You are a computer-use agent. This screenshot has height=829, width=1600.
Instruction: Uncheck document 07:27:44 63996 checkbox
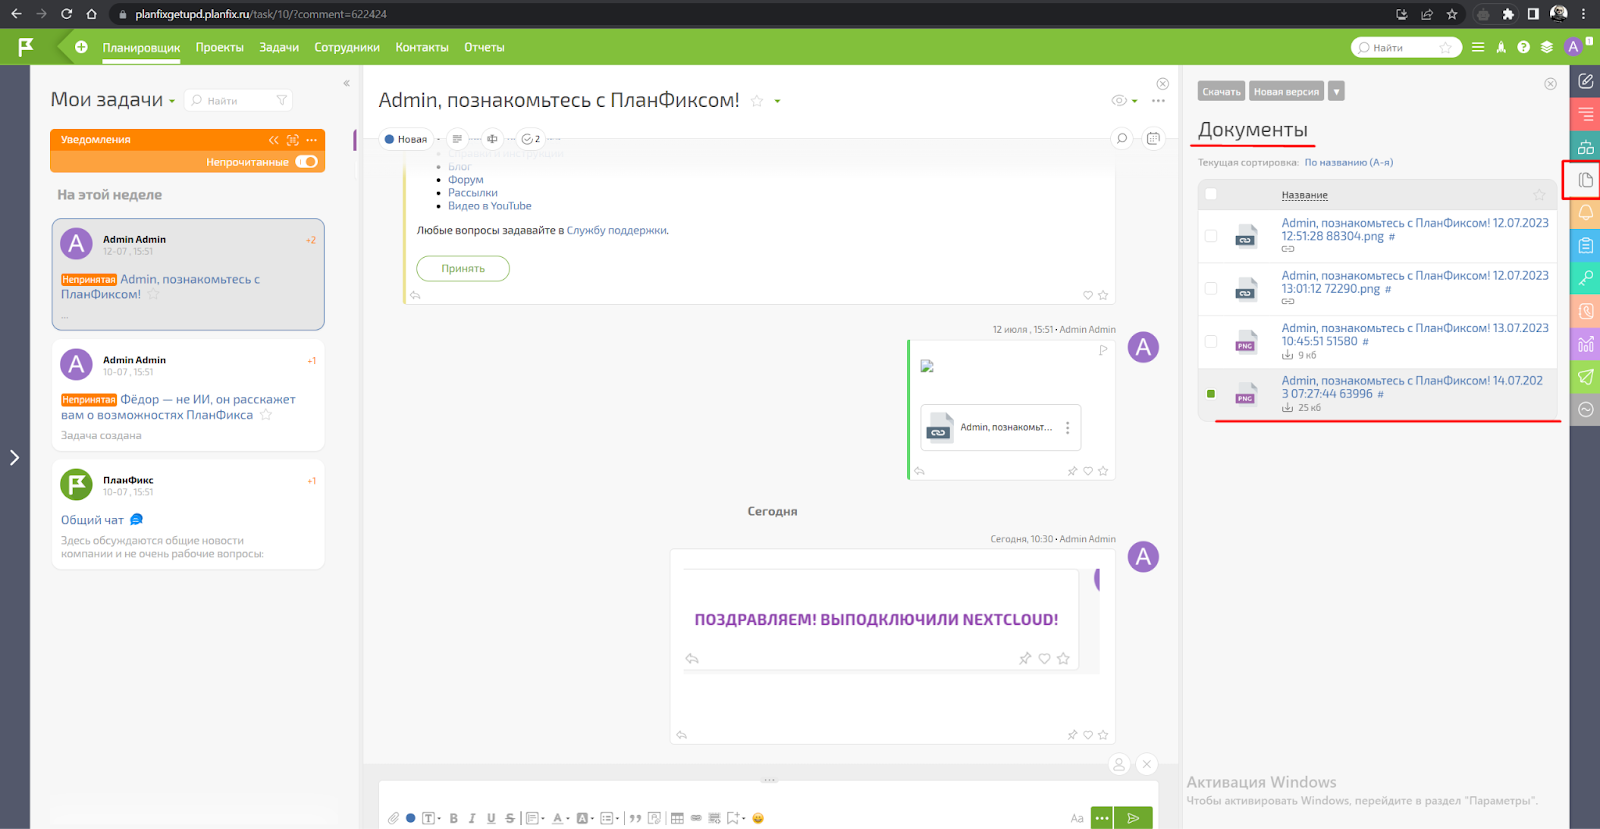[1211, 394]
